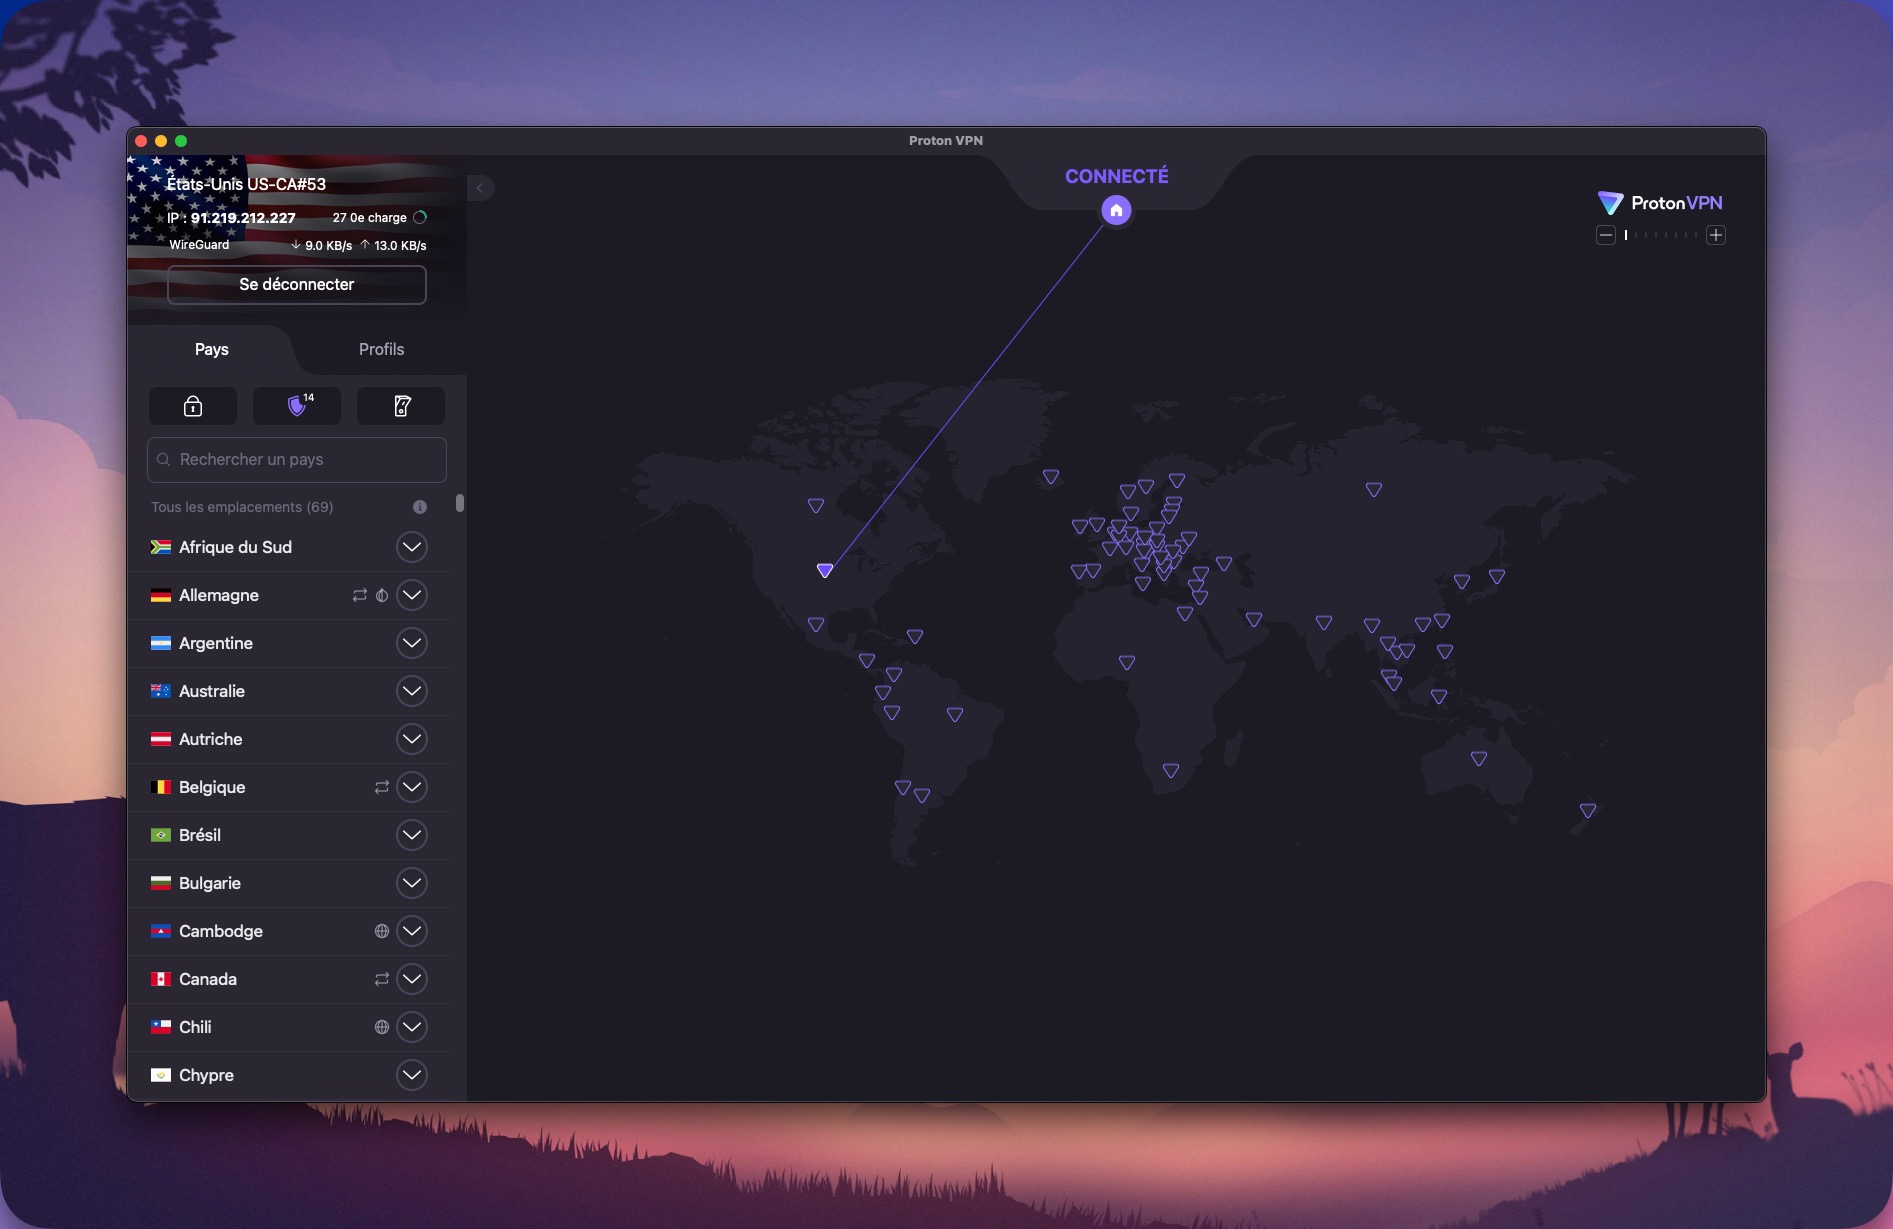Expand Chypre server list
This screenshot has height=1229, width=1893.
point(412,1075)
